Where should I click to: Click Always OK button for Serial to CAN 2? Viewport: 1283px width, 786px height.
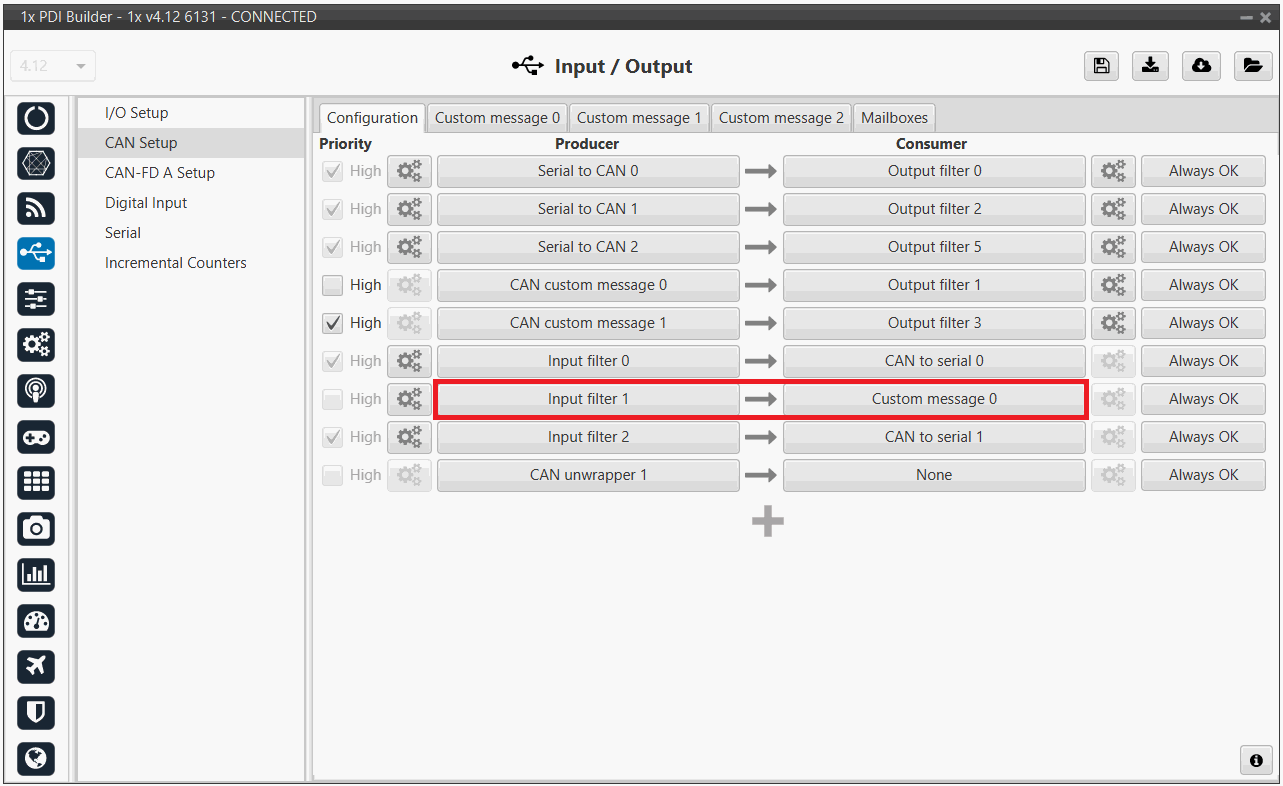(x=1203, y=247)
